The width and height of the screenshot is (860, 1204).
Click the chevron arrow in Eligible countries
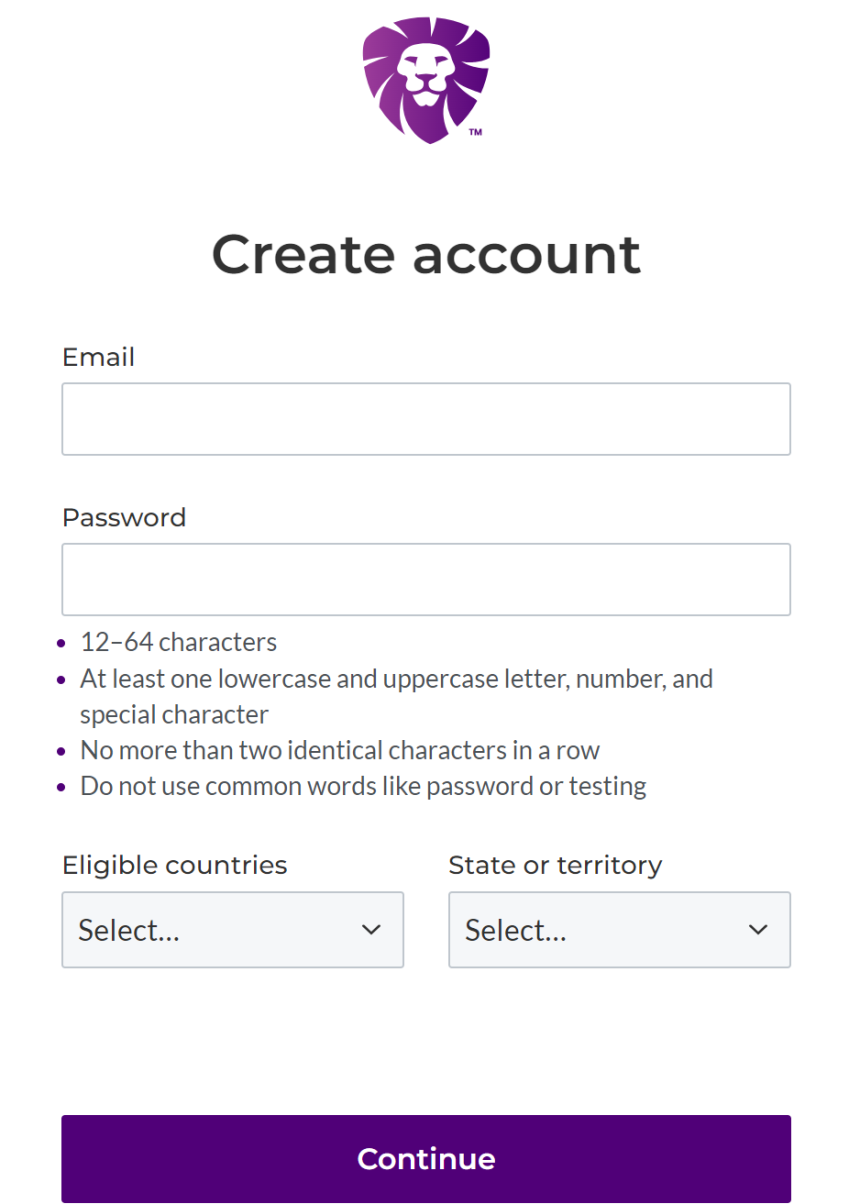[x=371, y=930]
